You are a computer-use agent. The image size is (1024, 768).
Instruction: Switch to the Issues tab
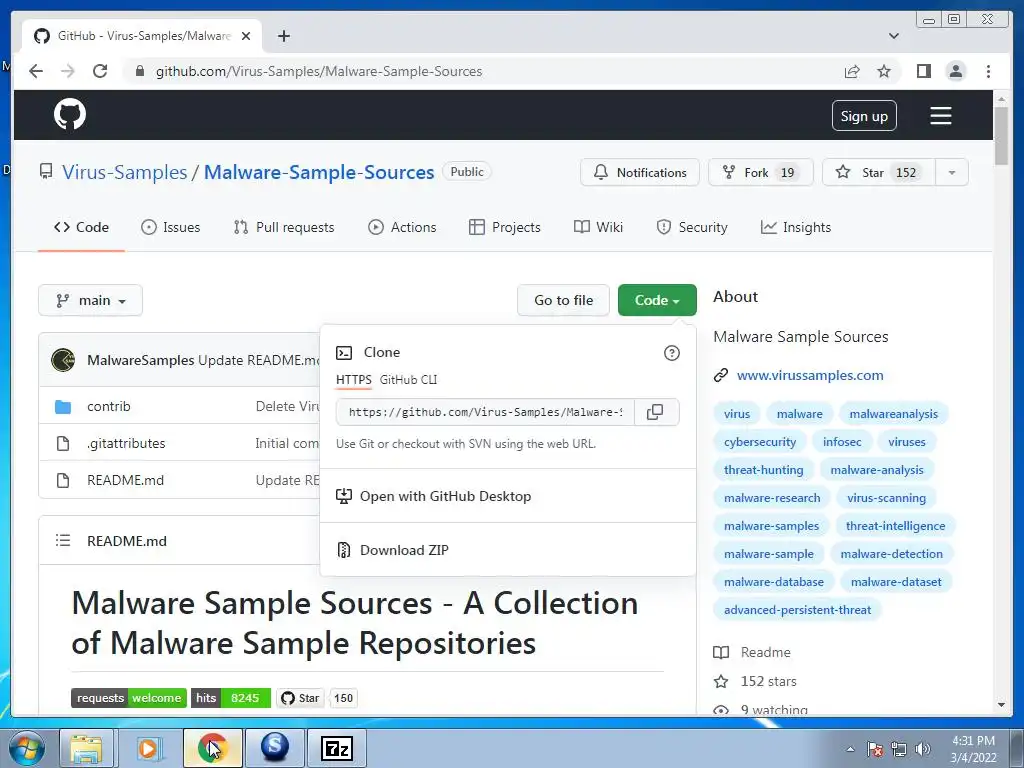[x=171, y=227]
